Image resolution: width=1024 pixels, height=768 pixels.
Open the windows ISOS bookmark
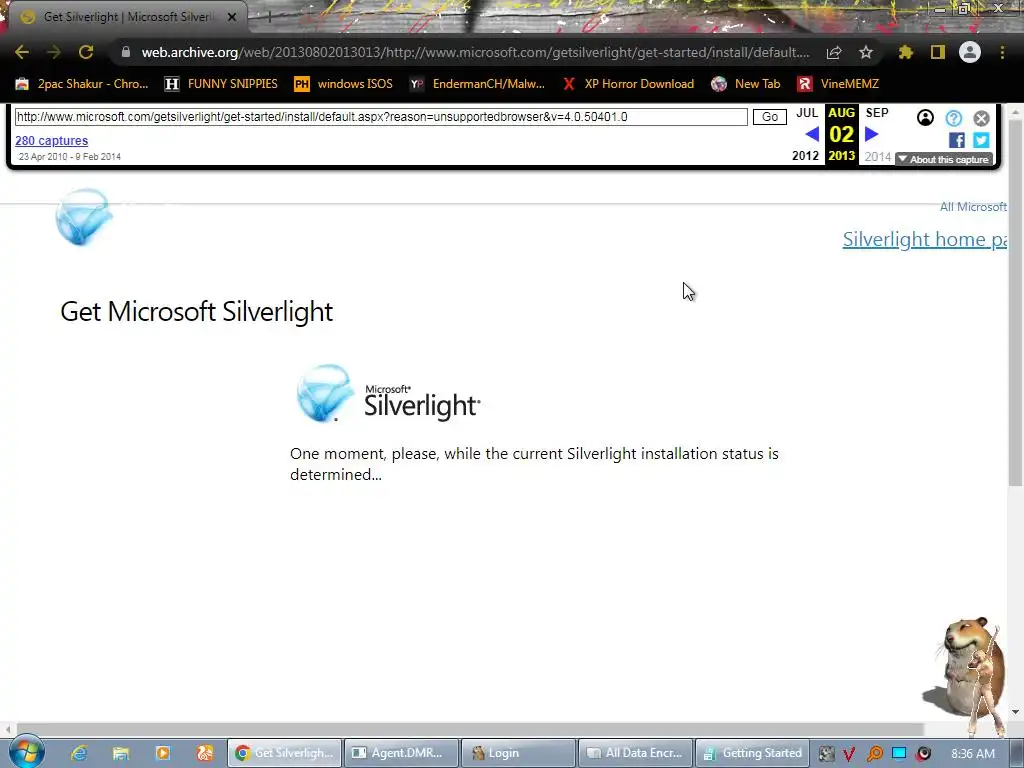(x=344, y=84)
